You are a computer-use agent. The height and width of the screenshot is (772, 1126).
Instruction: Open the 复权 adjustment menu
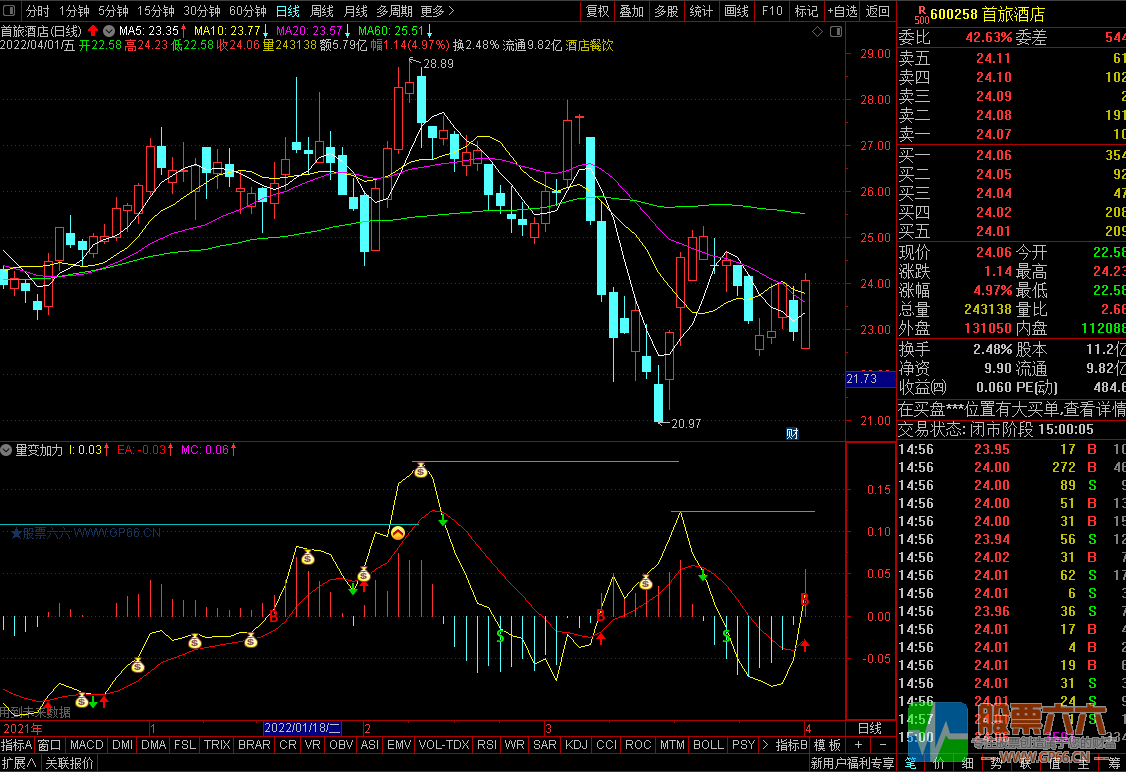(597, 11)
